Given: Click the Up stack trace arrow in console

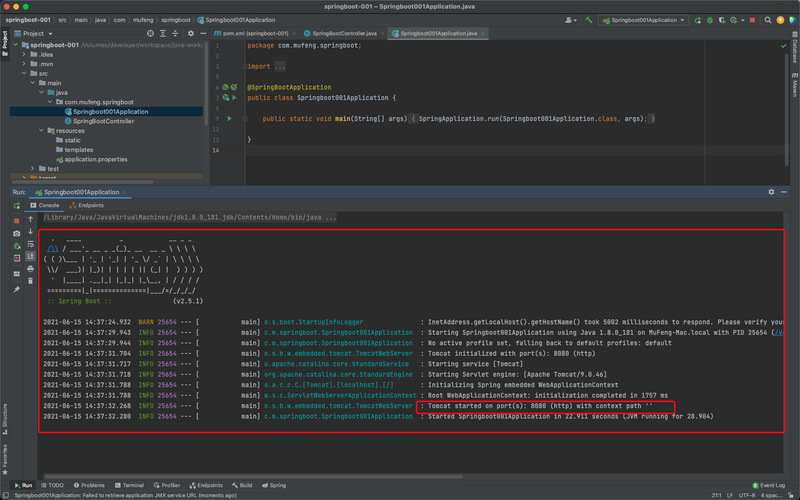Looking at the screenshot, I should (x=31, y=219).
